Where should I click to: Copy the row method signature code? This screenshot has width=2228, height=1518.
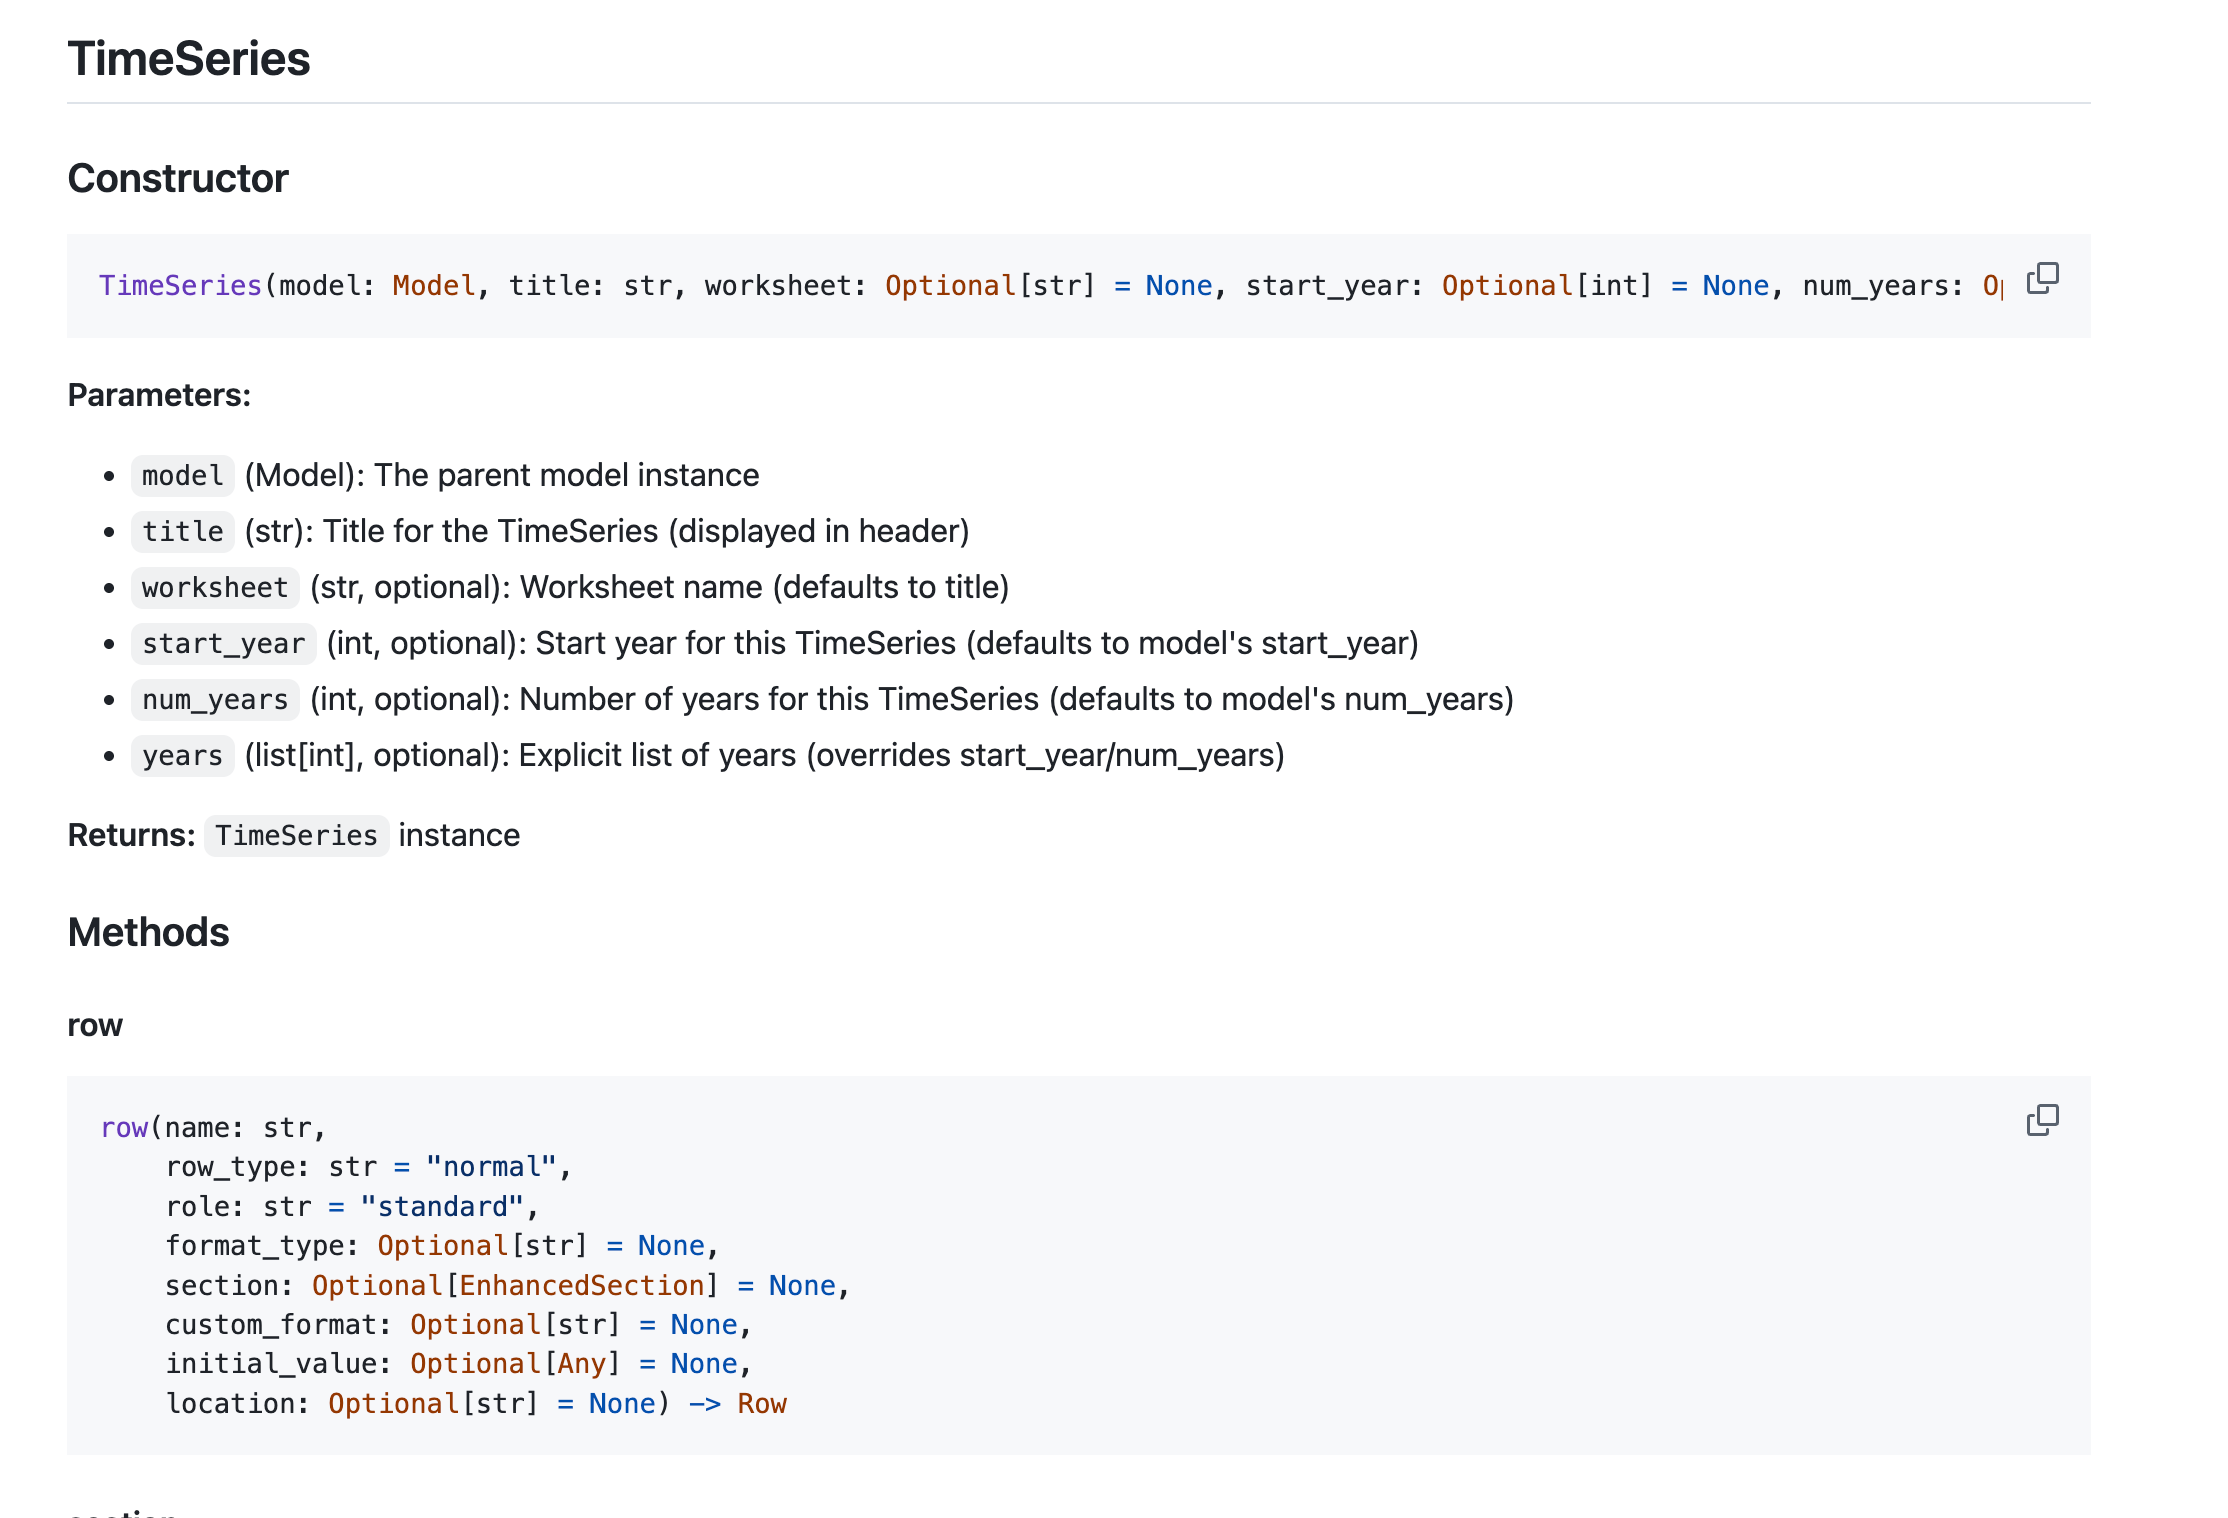[2041, 1120]
